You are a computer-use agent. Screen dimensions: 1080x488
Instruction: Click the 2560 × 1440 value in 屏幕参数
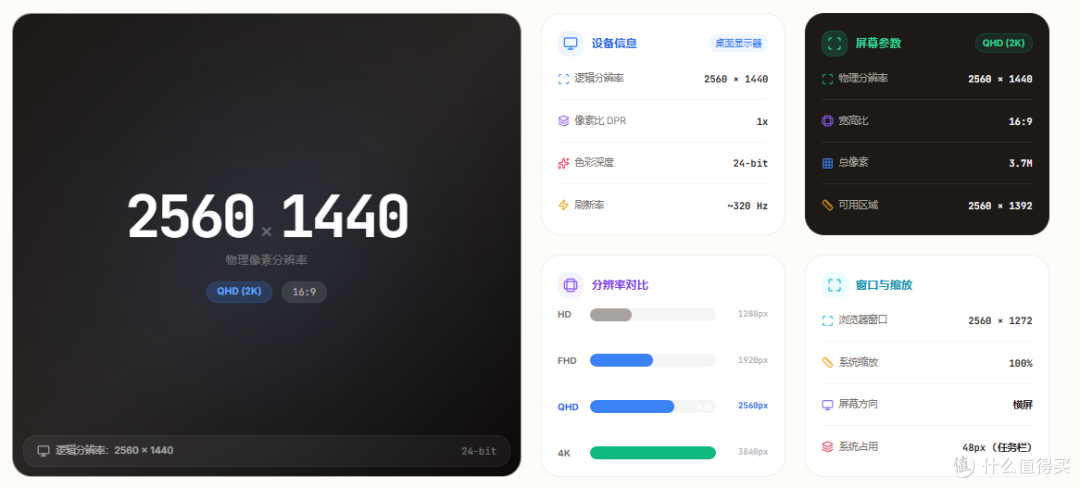(1000, 80)
